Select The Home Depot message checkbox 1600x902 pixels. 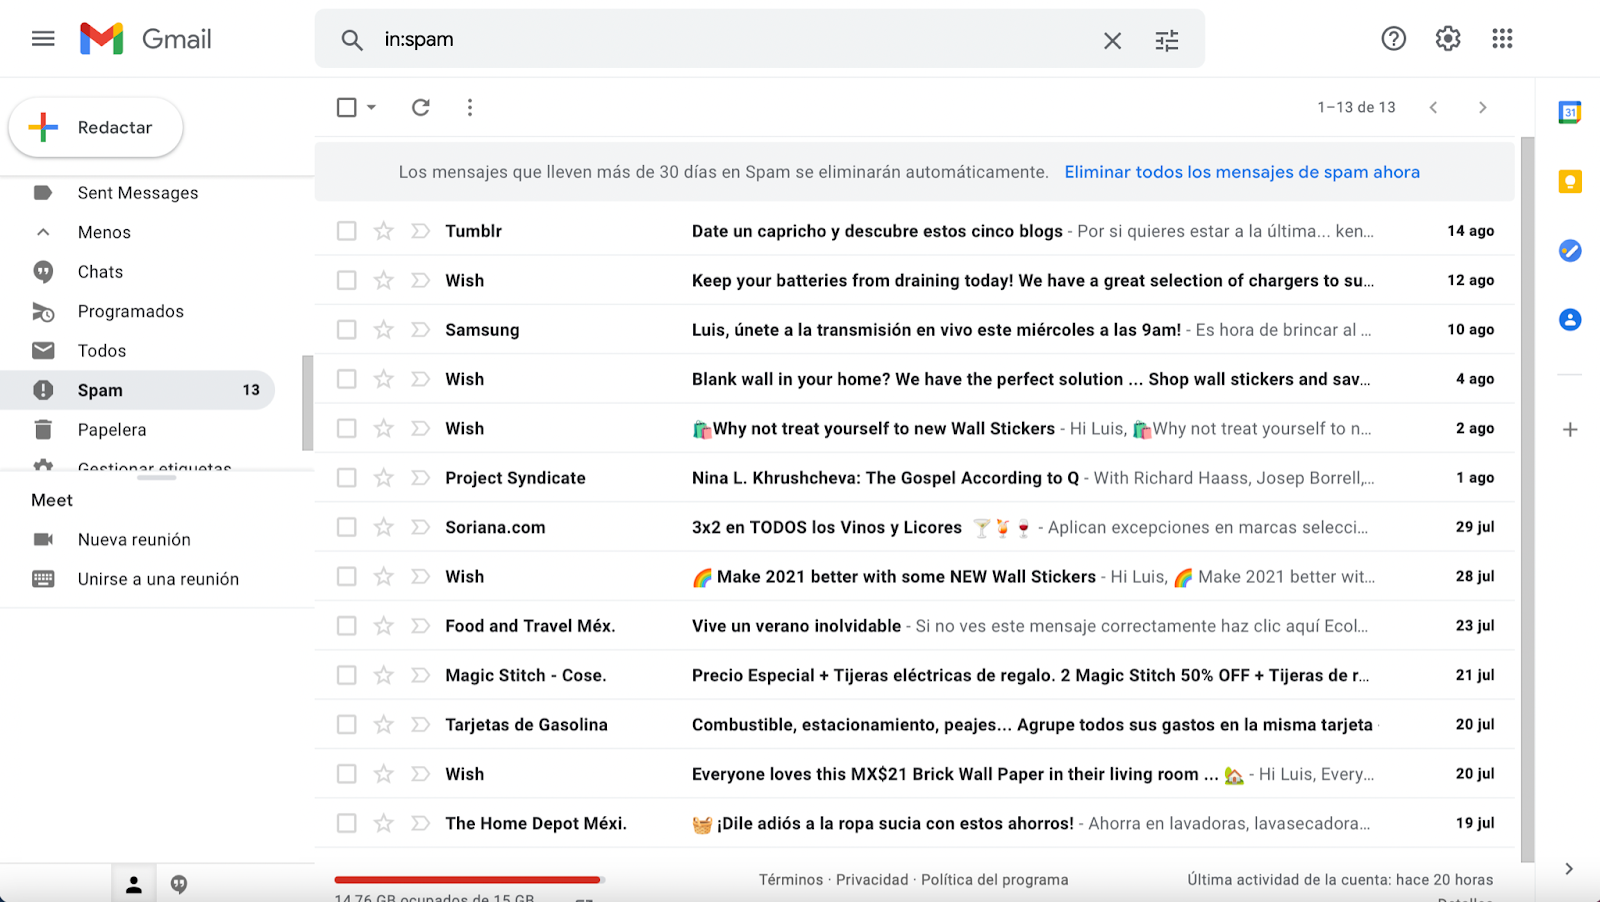point(347,823)
